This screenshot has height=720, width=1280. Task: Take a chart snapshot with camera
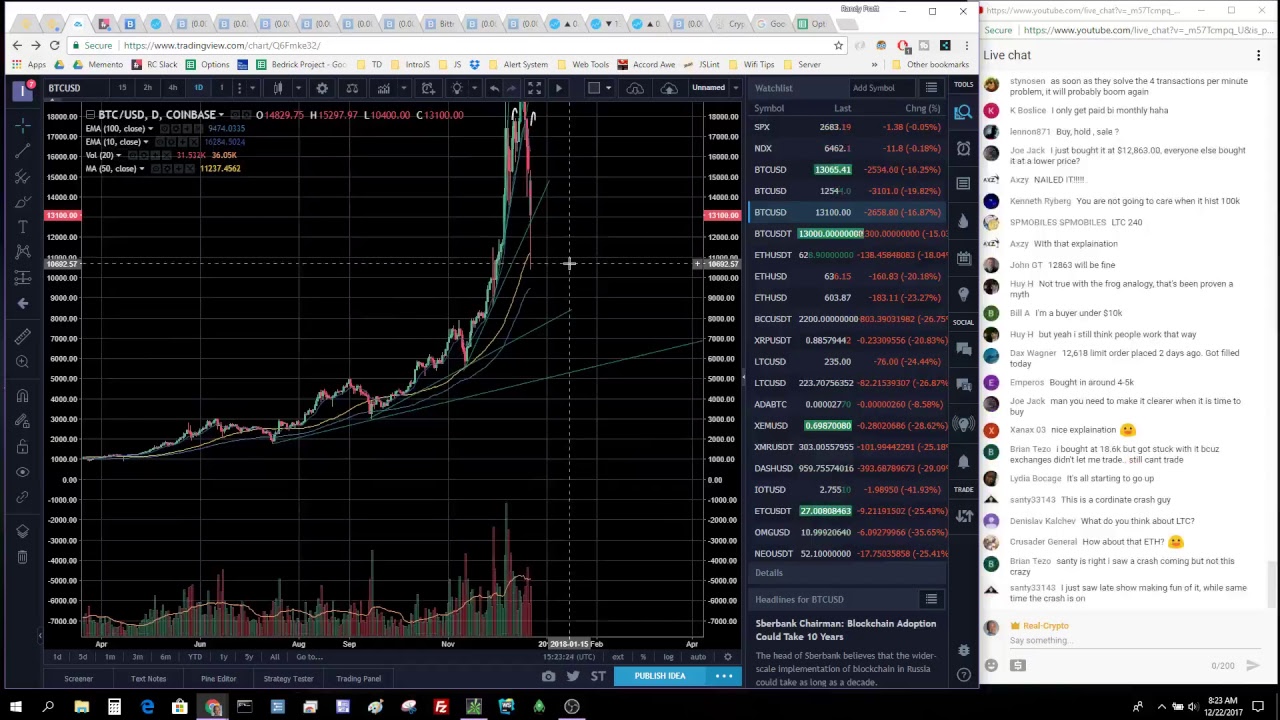(548, 677)
